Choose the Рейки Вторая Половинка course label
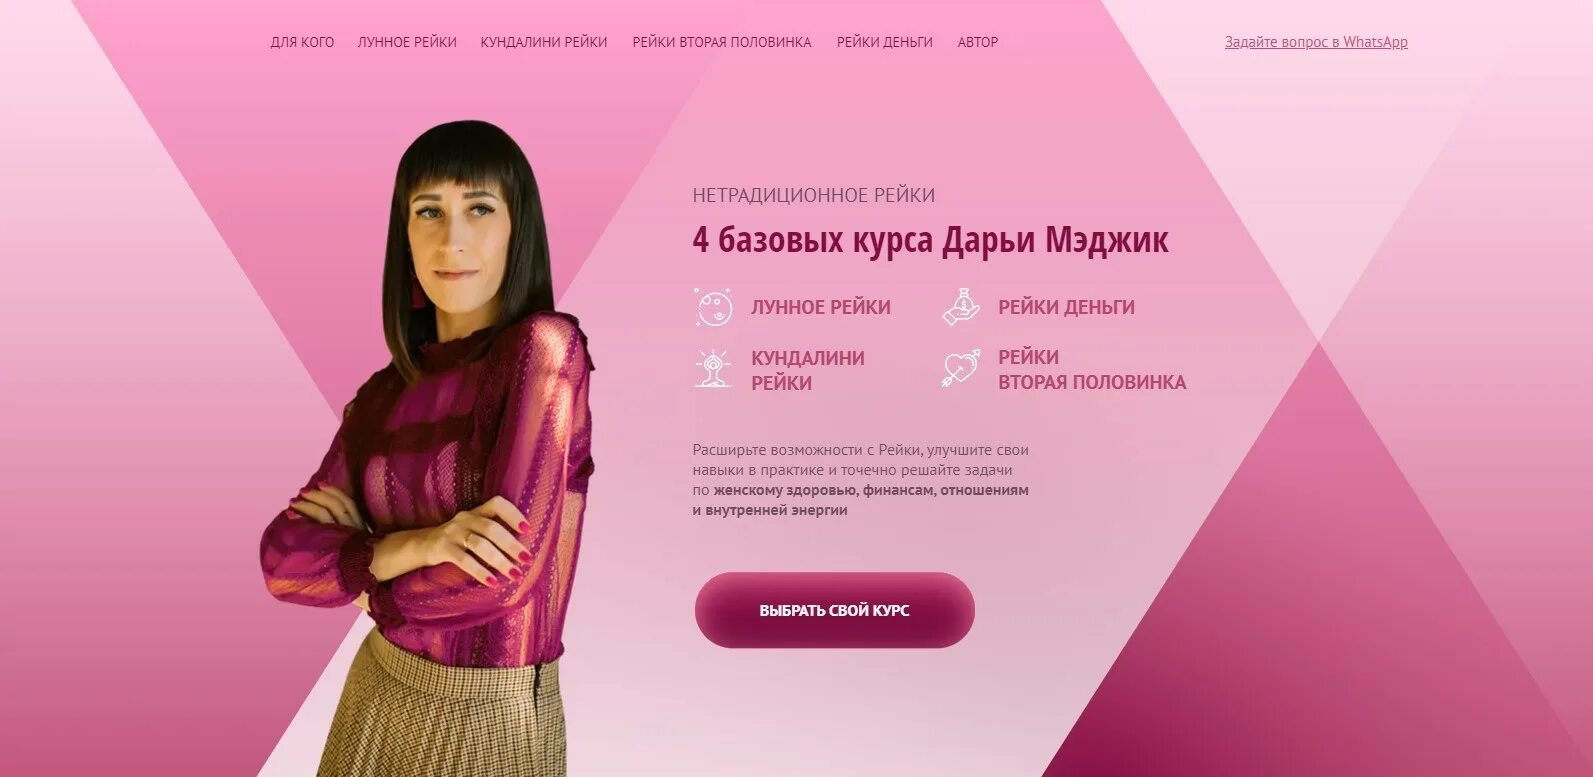 (1092, 369)
